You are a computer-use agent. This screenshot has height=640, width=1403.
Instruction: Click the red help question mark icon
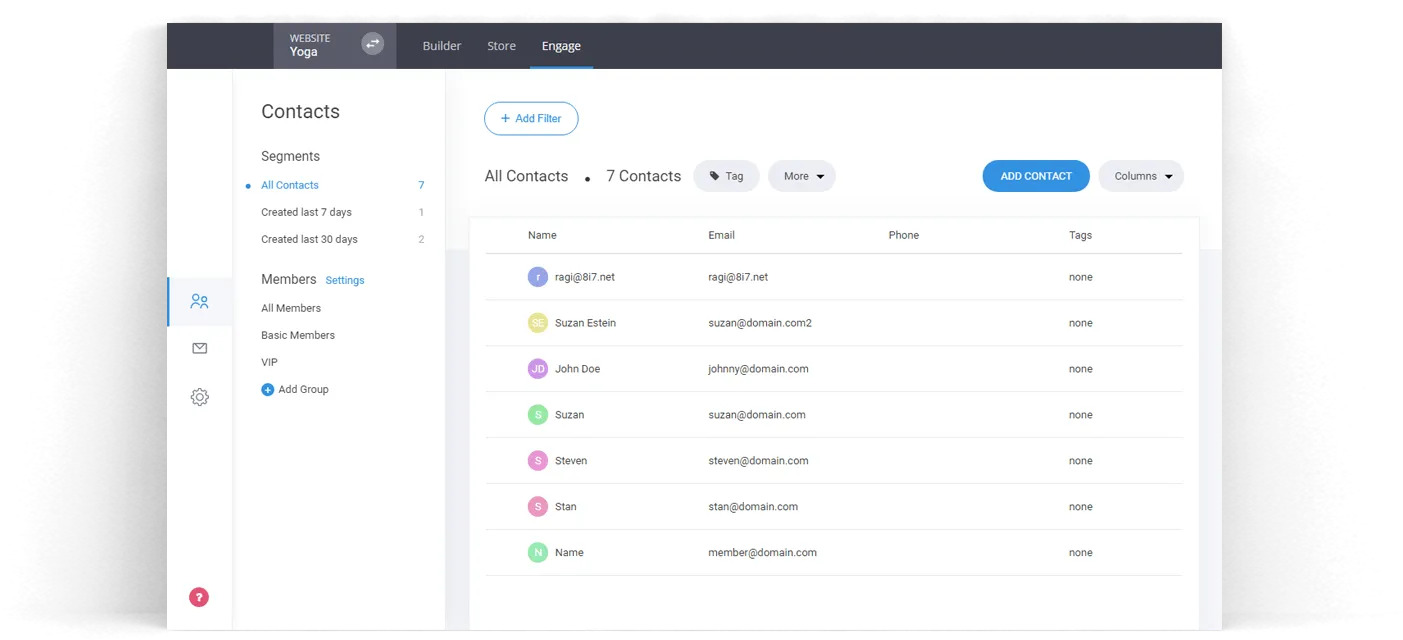click(199, 597)
